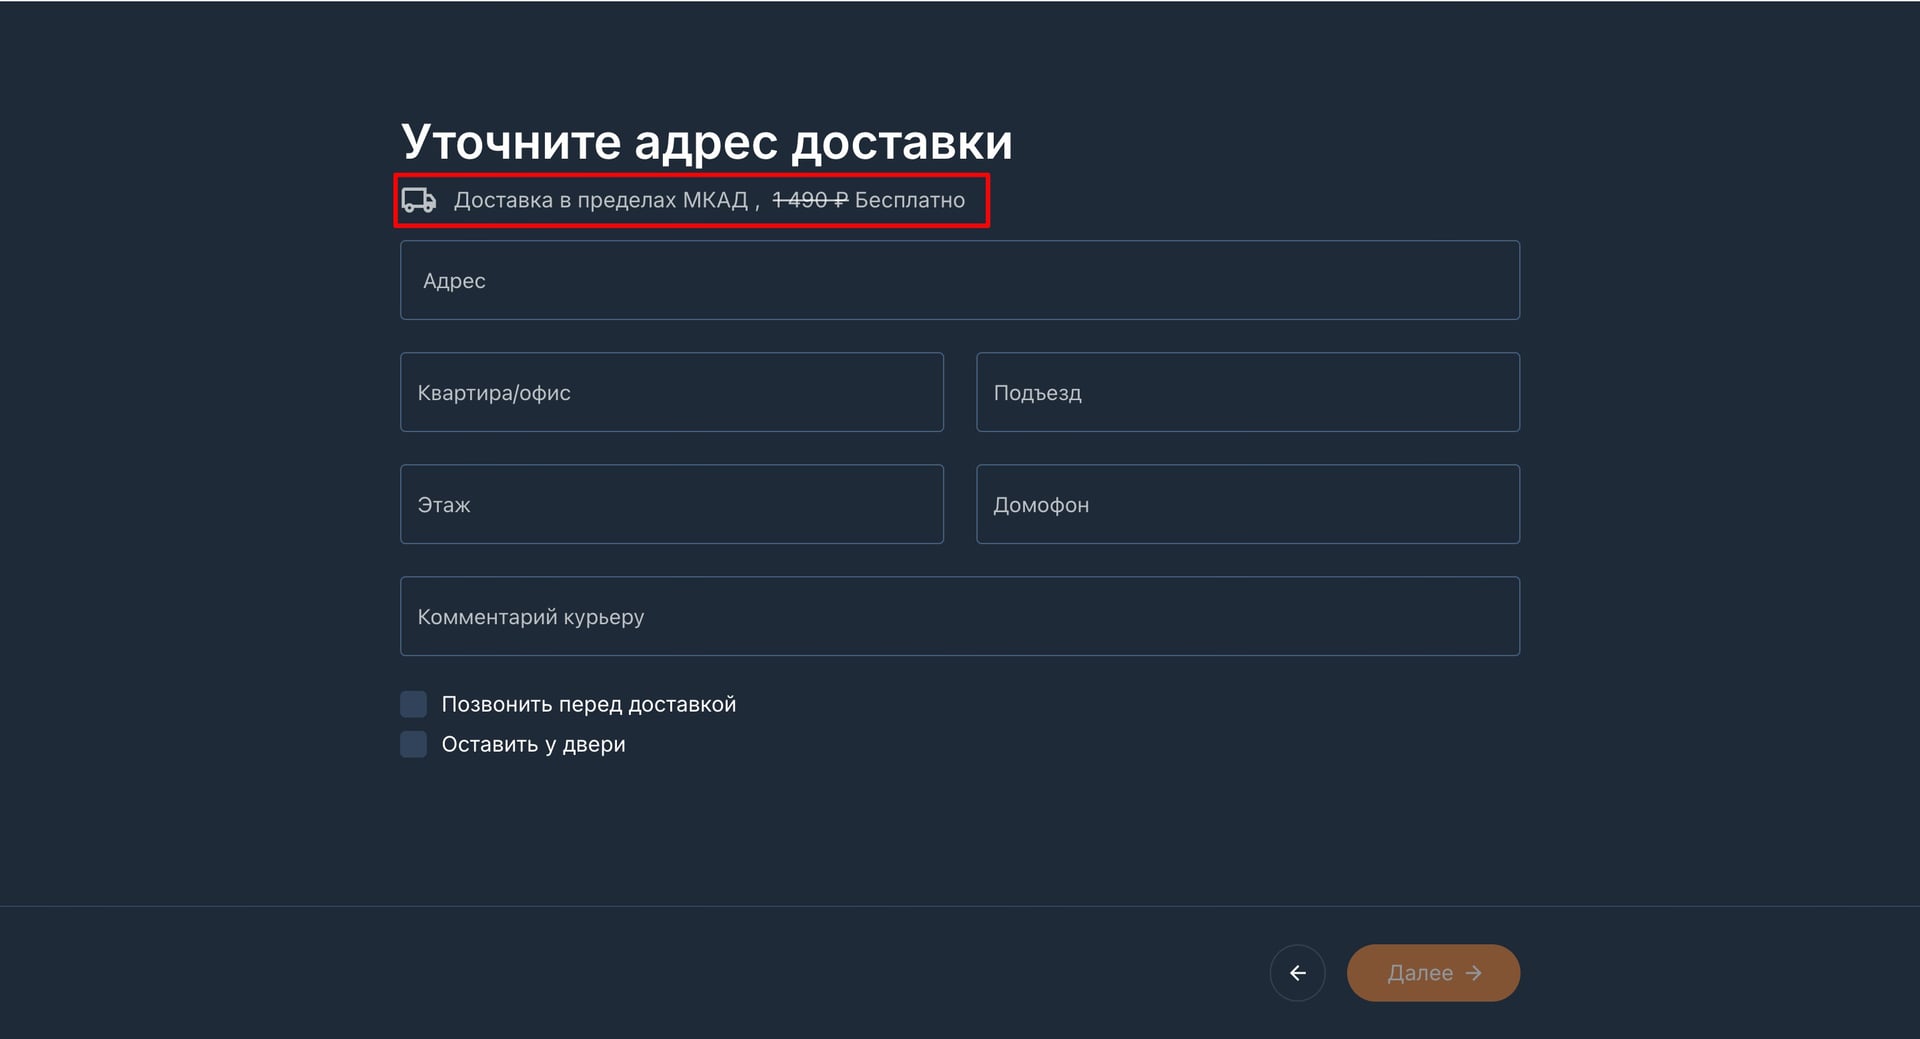This screenshot has height=1039, width=1920.
Task: Click the delivery truck icon
Action: [x=419, y=200]
